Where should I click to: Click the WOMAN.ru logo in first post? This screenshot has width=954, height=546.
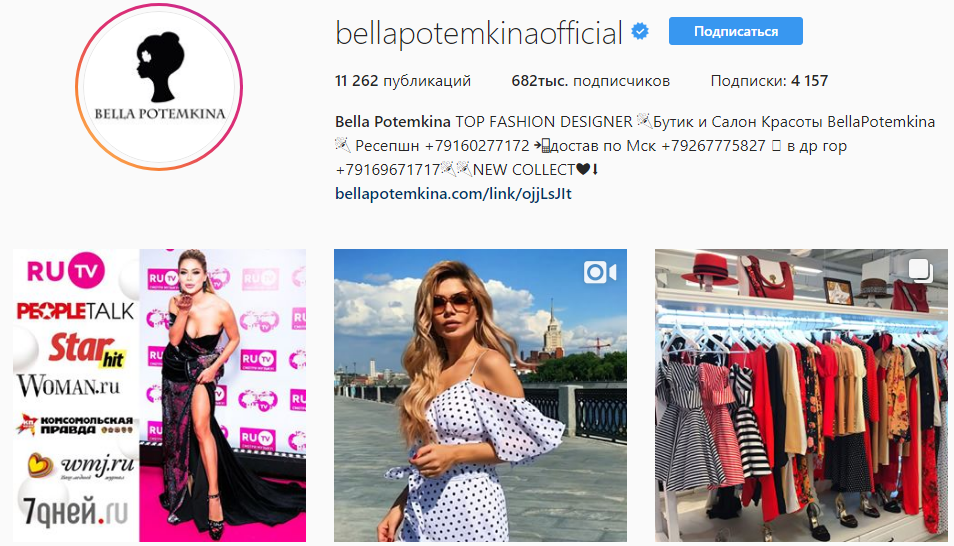coord(68,386)
